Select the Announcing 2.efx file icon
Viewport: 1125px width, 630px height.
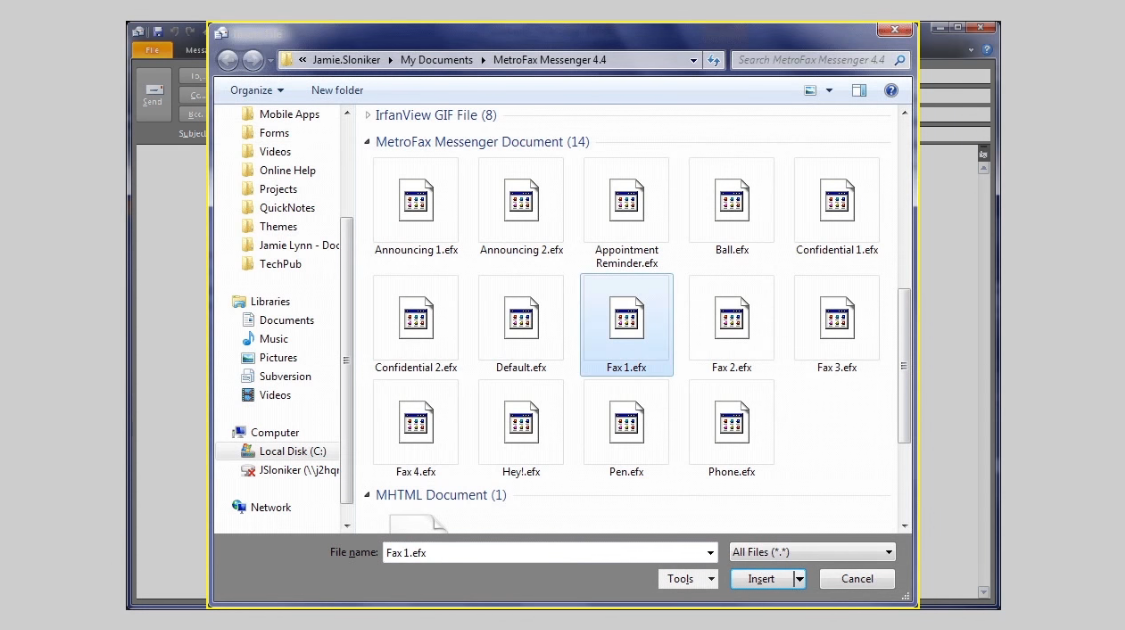pyautogui.click(x=521, y=201)
